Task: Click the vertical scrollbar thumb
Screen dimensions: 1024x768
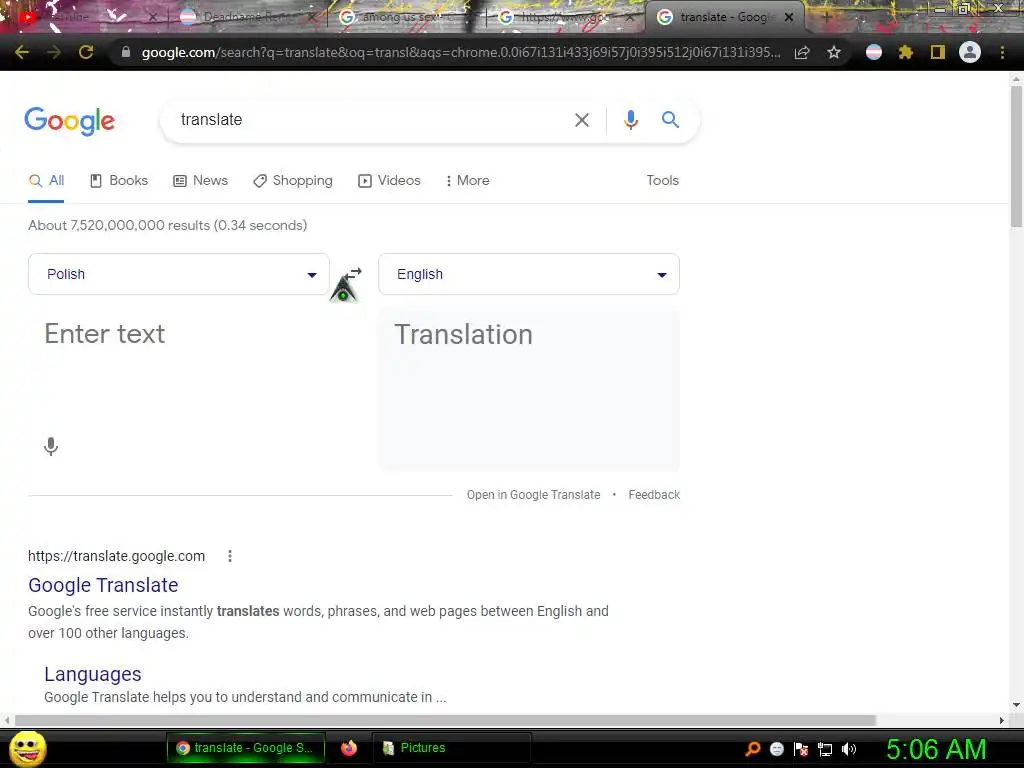Action: click(x=1016, y=156)
